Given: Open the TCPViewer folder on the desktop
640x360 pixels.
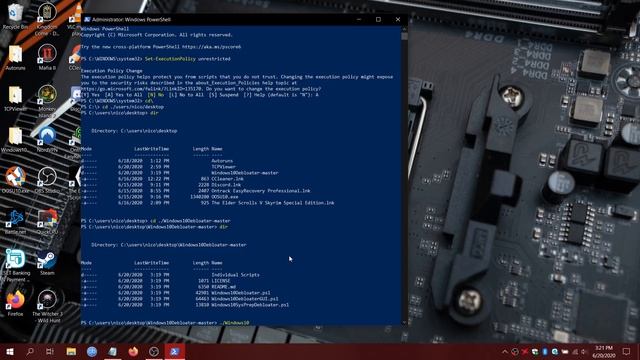Looking at the screenshot, I should coord(15,98).
